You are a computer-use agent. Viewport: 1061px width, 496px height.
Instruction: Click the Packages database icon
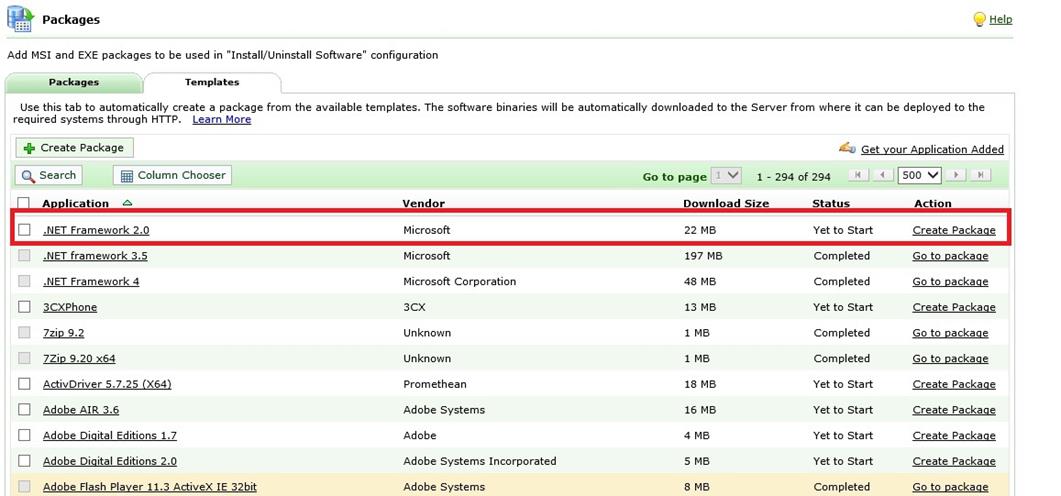[20, 18]
